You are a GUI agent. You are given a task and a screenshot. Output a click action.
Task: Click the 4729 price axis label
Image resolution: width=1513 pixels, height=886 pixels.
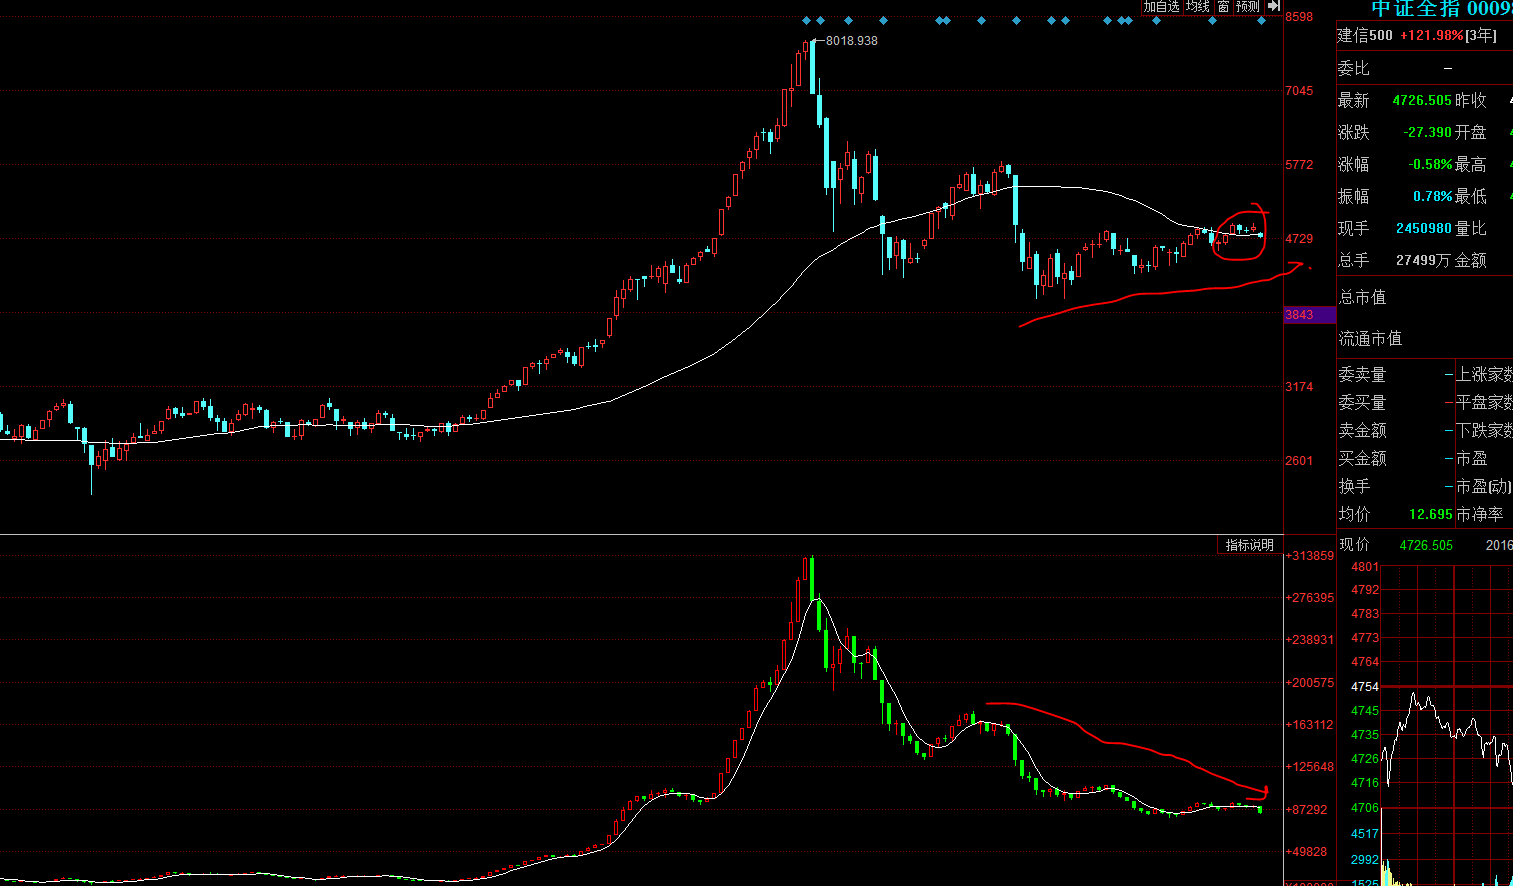click(1299, 239)
